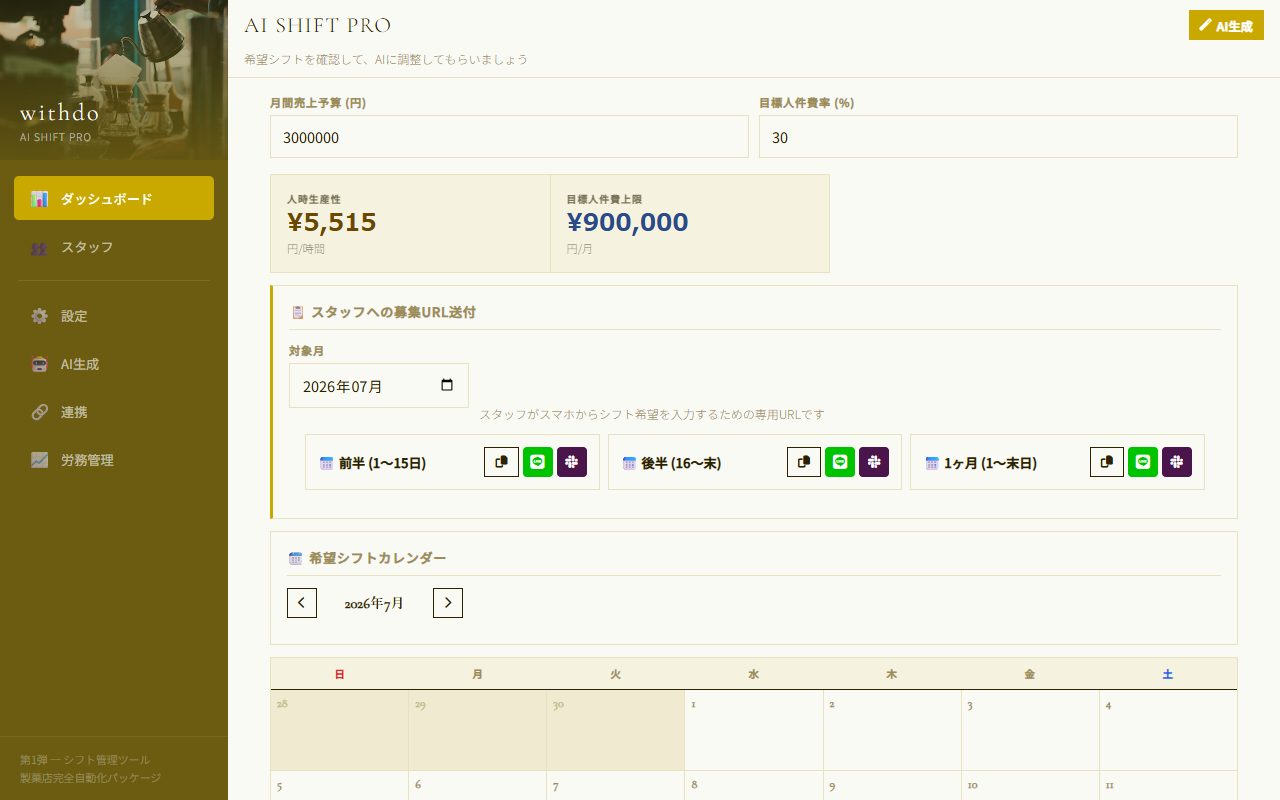Image resolution: width=1280 pixels, height=800 pixels.
Task: Navigate to 労務管理 in the sidebar
Action: pyautogui.click(x=114, y=460)
